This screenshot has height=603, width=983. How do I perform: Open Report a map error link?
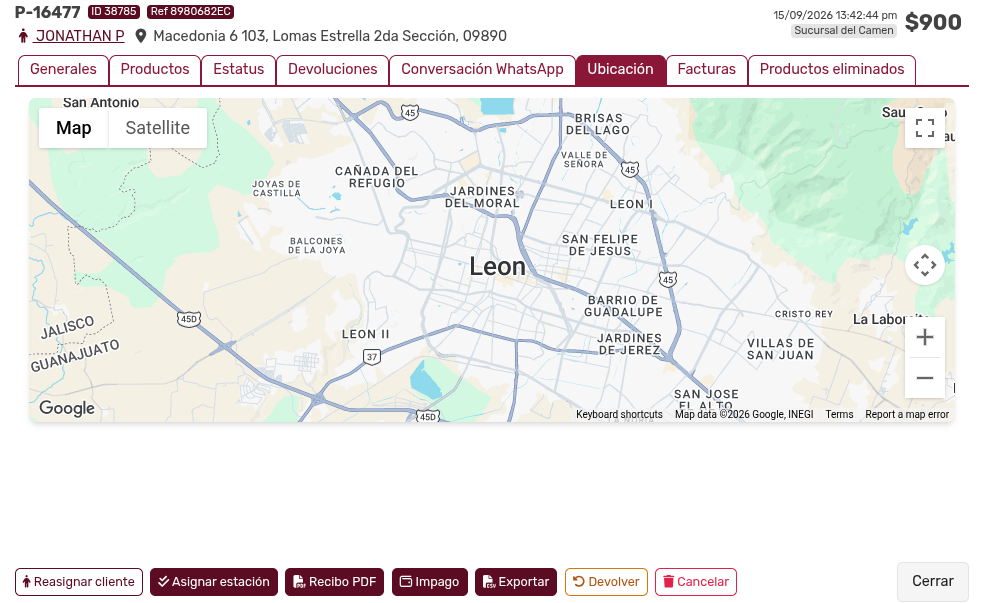907,414
